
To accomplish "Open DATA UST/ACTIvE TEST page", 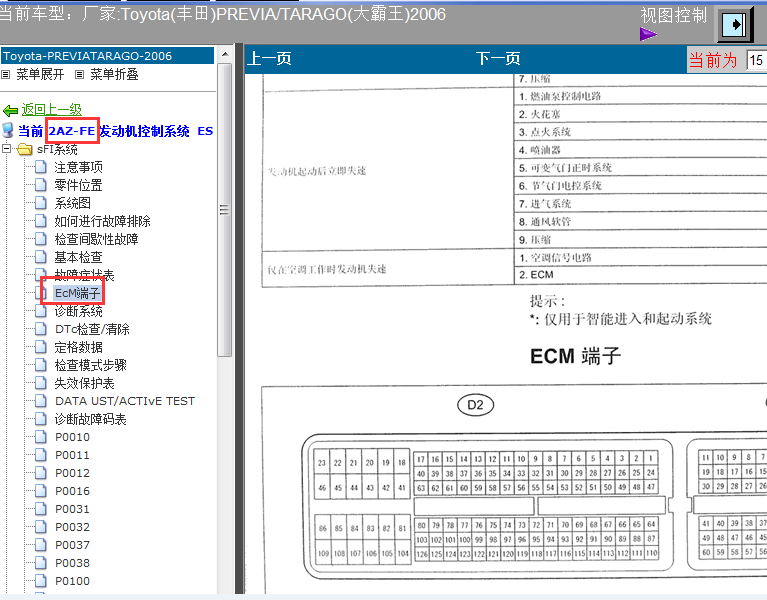I will point(125,401).
